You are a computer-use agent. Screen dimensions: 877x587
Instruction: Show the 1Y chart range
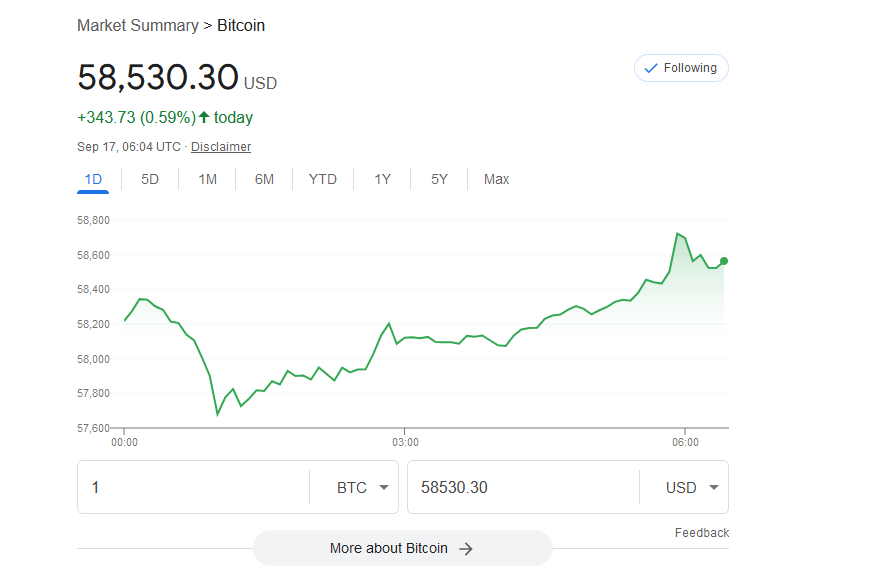[x=383, y=179]
